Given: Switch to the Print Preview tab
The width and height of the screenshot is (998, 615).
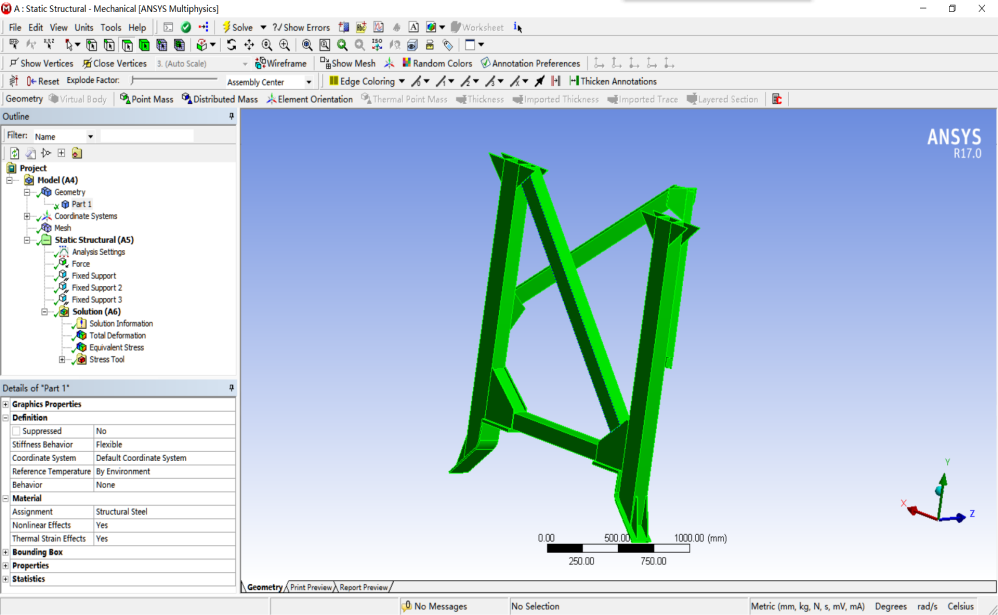Looking at the screenshot, I should coord(310,587).
